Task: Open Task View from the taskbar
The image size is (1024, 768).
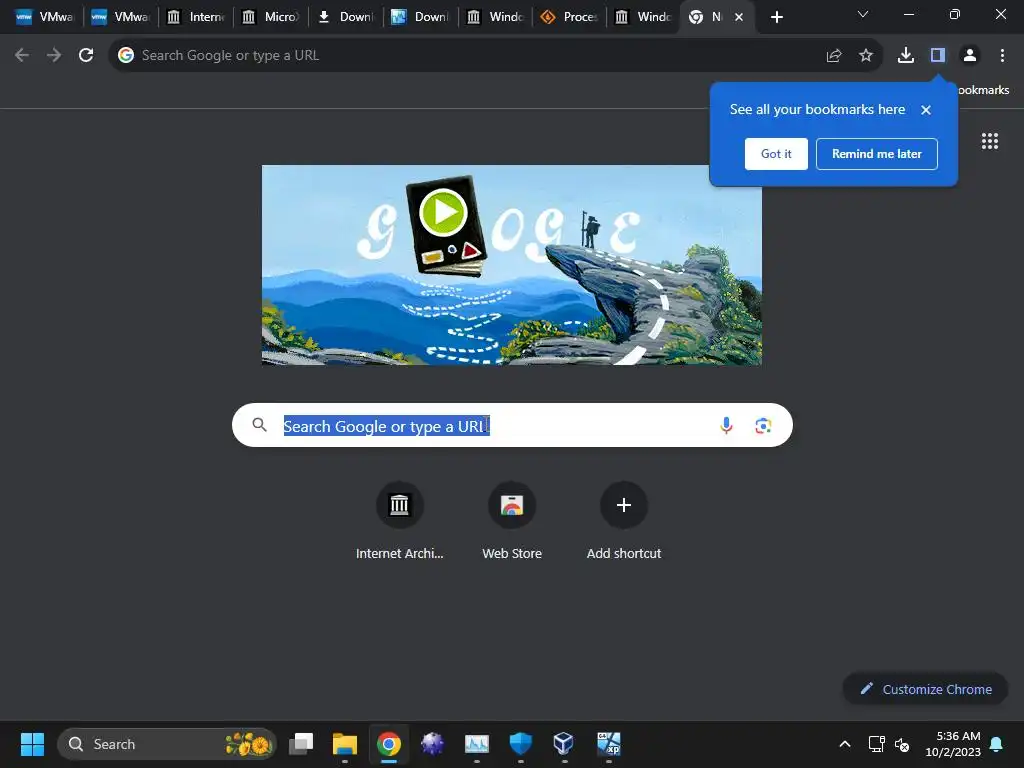Action: pyautogui.click(x=301, y=744)
